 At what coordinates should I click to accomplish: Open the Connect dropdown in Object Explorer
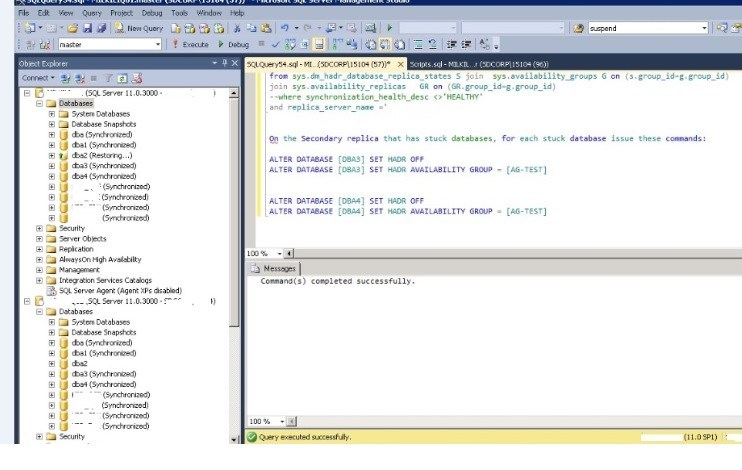point(40,77)
